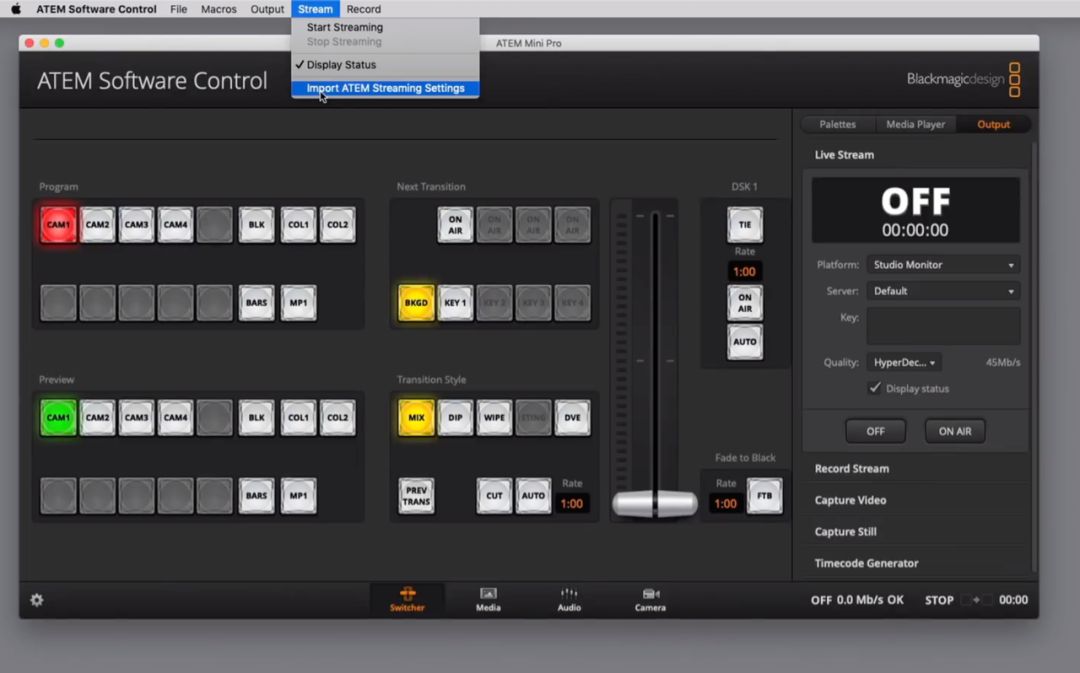This screenshot has height=673, width=1080.
Task: Click the right panel scrollbar
Action: tap(1034, 357)
